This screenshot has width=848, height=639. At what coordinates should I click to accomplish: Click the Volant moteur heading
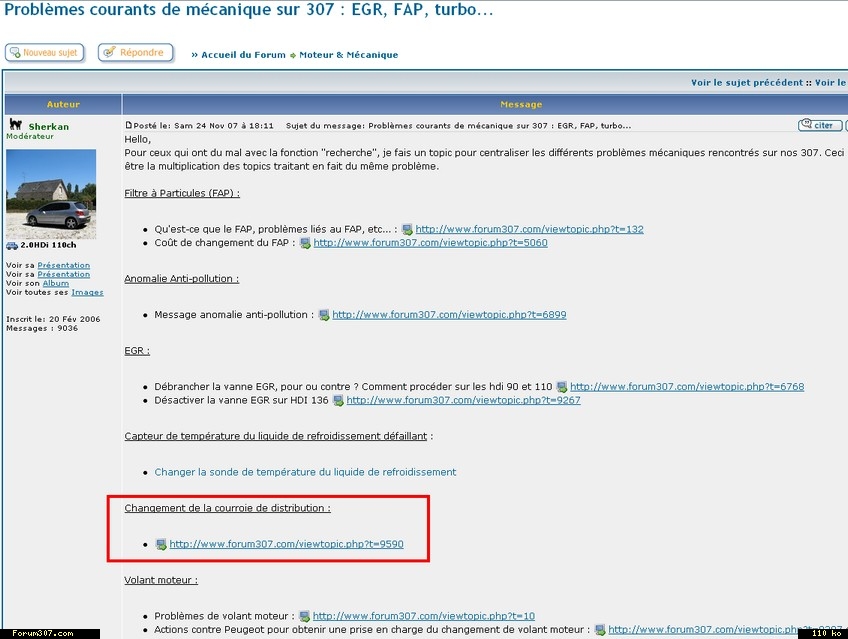click(161, 580)
